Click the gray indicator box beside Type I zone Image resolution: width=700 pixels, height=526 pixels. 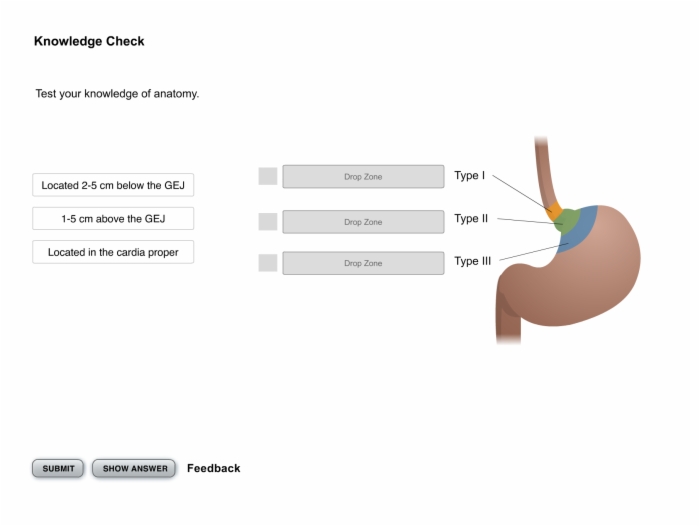[268, 176]
